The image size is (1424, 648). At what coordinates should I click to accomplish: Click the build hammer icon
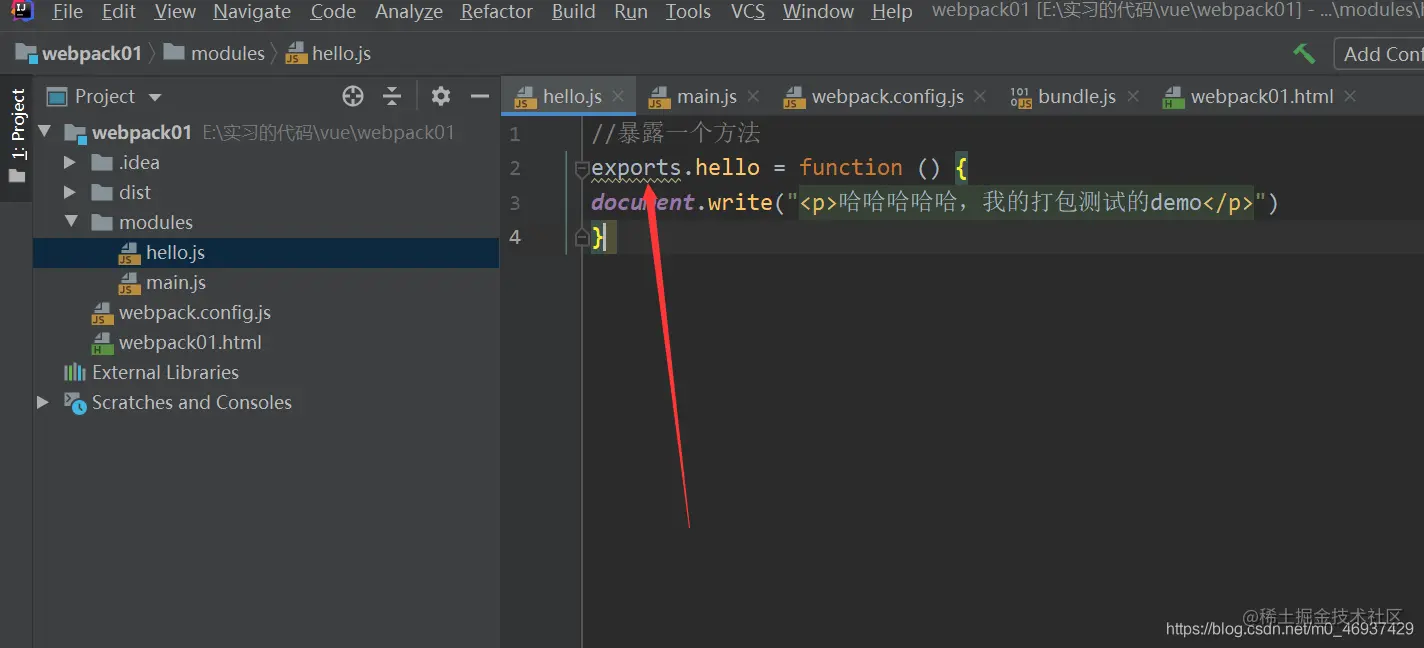point(1304,53)
